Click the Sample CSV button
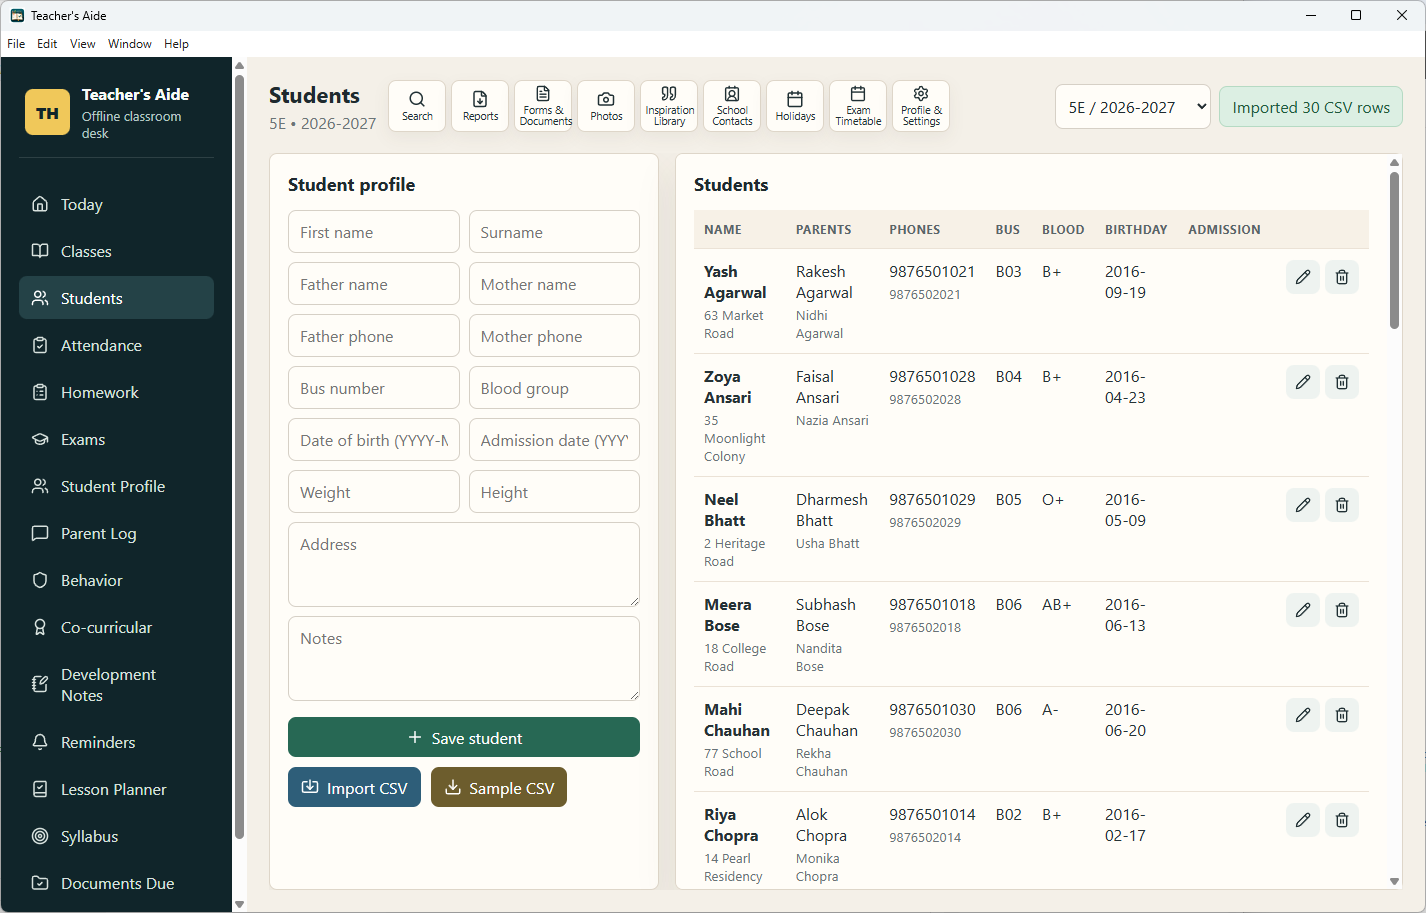This screenshot has width=1426, height=913. coord(499,788)
